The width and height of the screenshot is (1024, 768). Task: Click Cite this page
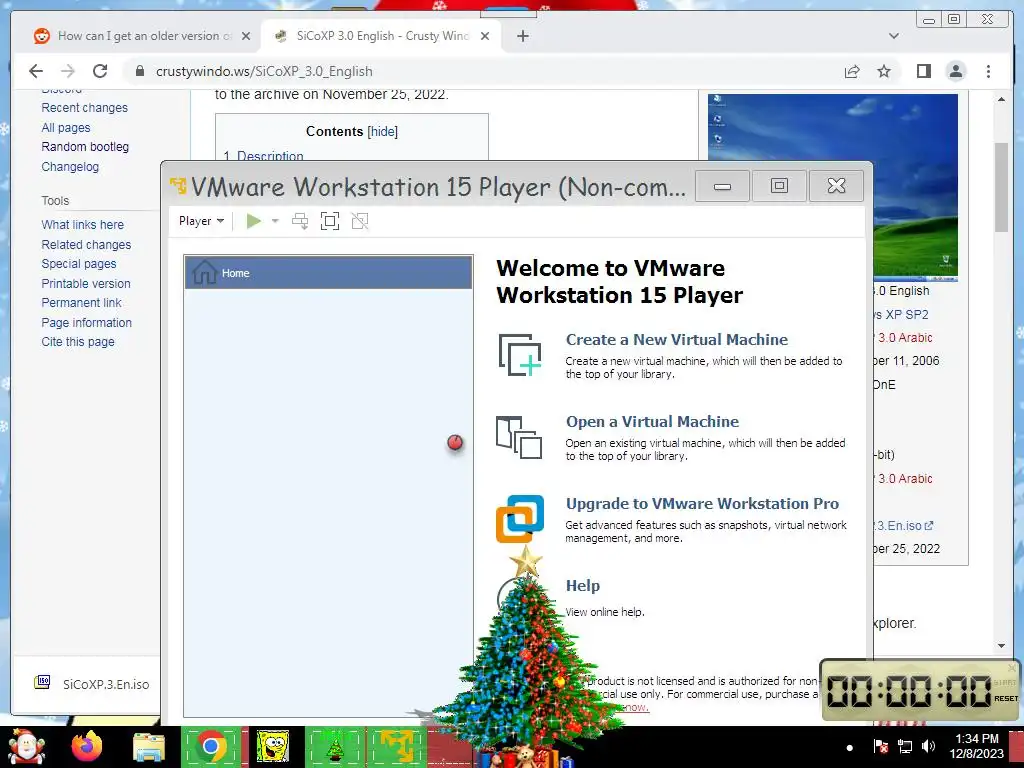78,342
